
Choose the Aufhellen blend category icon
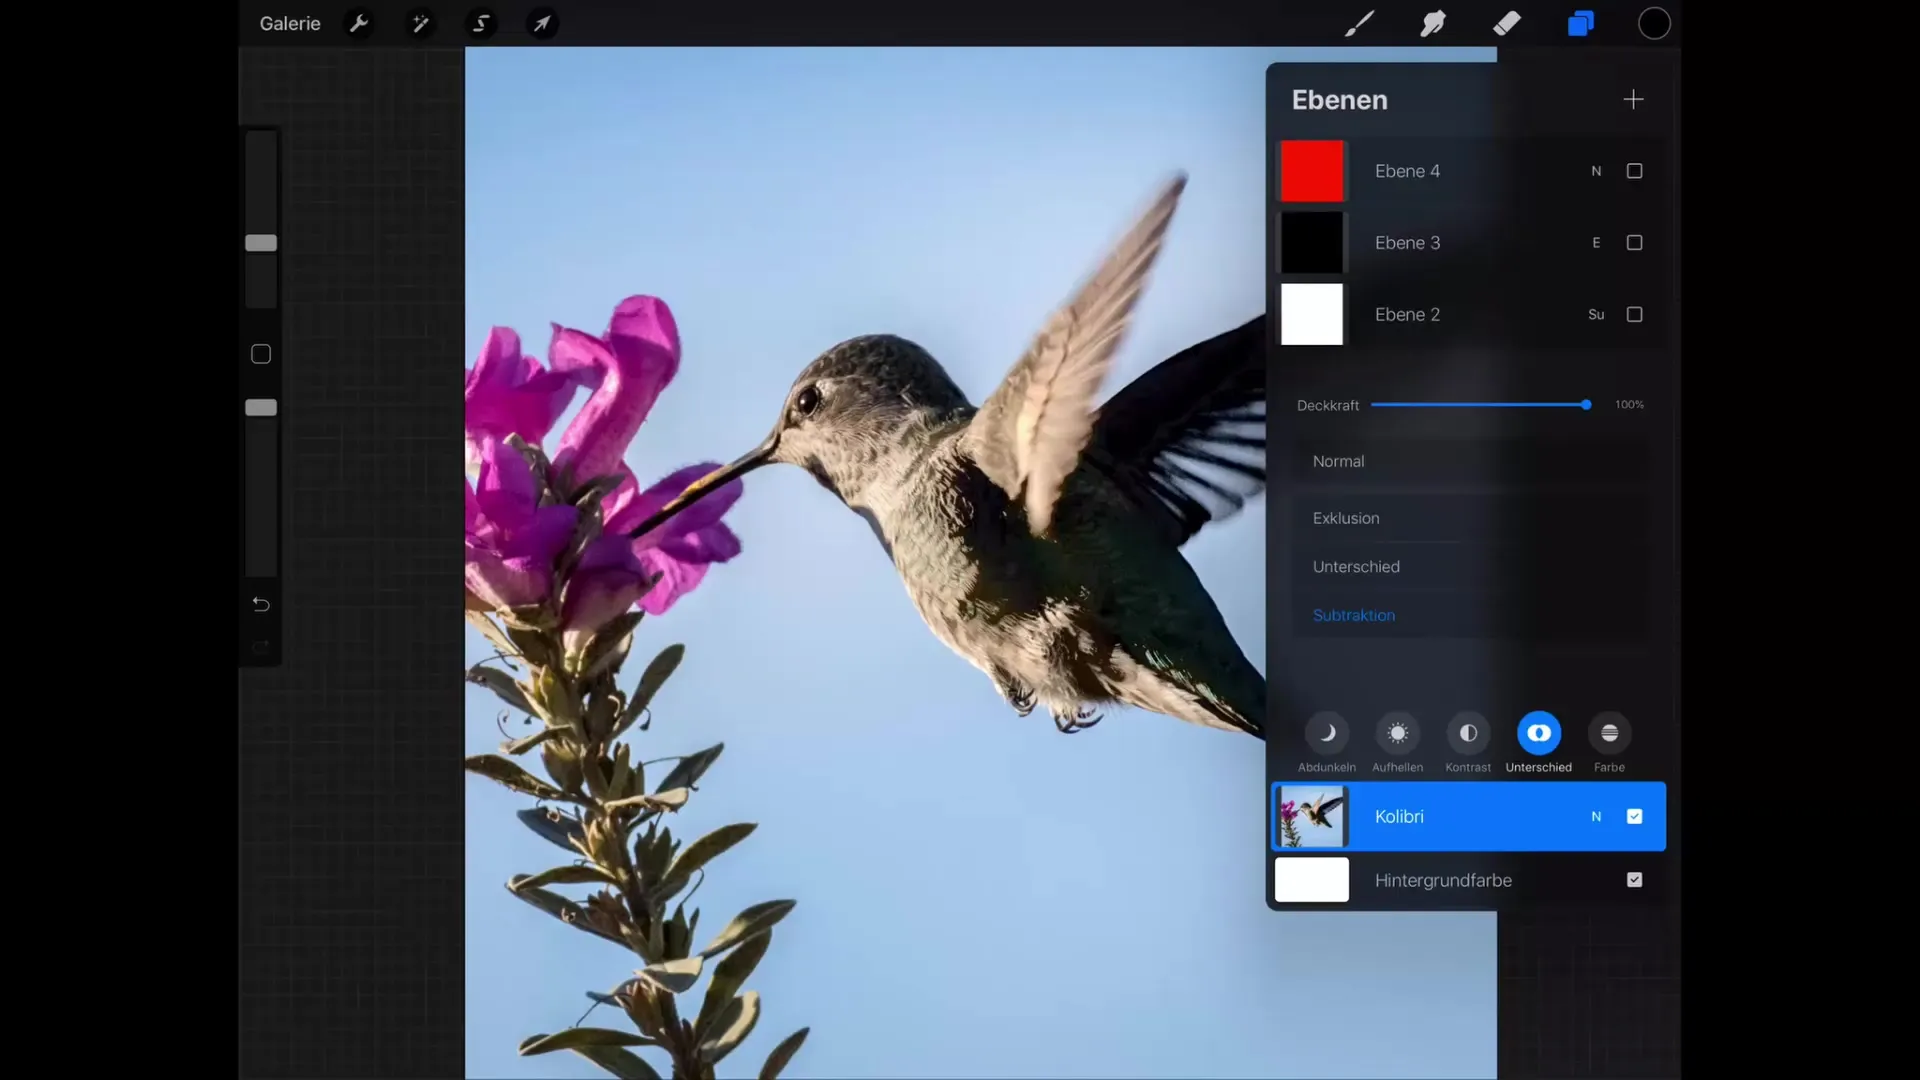tap(1398, 733)
